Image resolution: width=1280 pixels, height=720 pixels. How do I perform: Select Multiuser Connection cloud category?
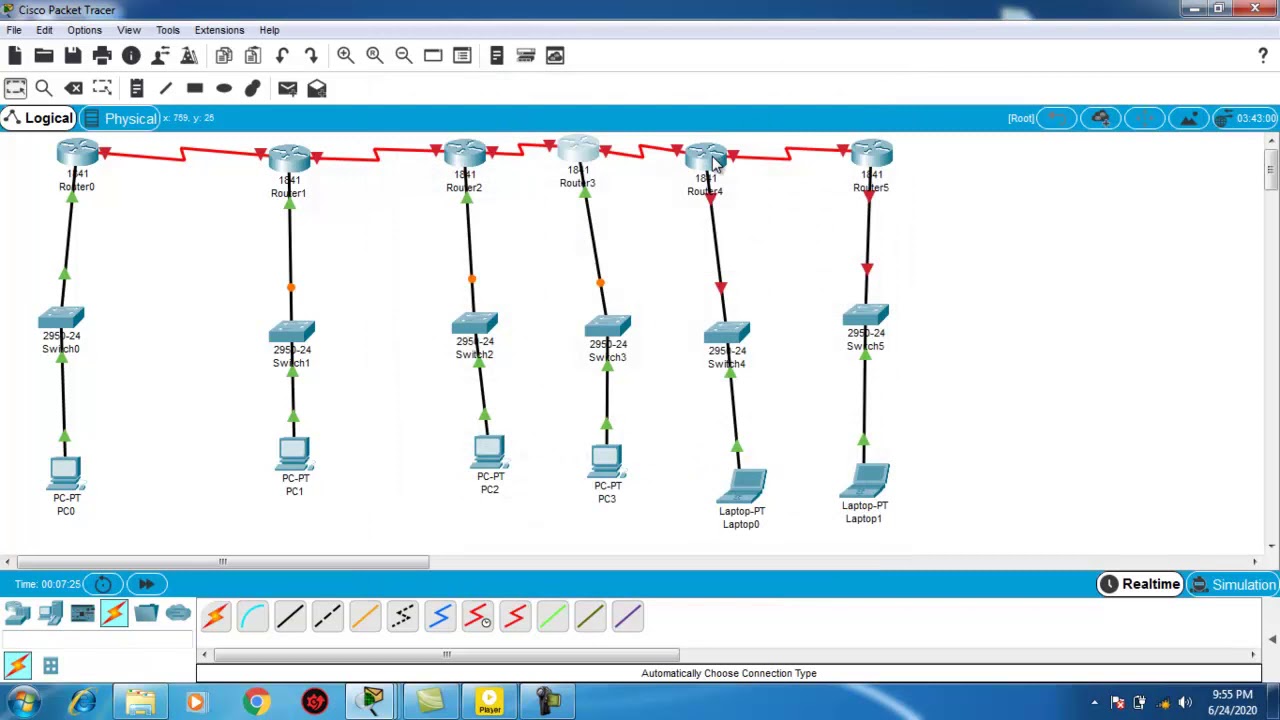pyautogui.click(x=178, y=614)
